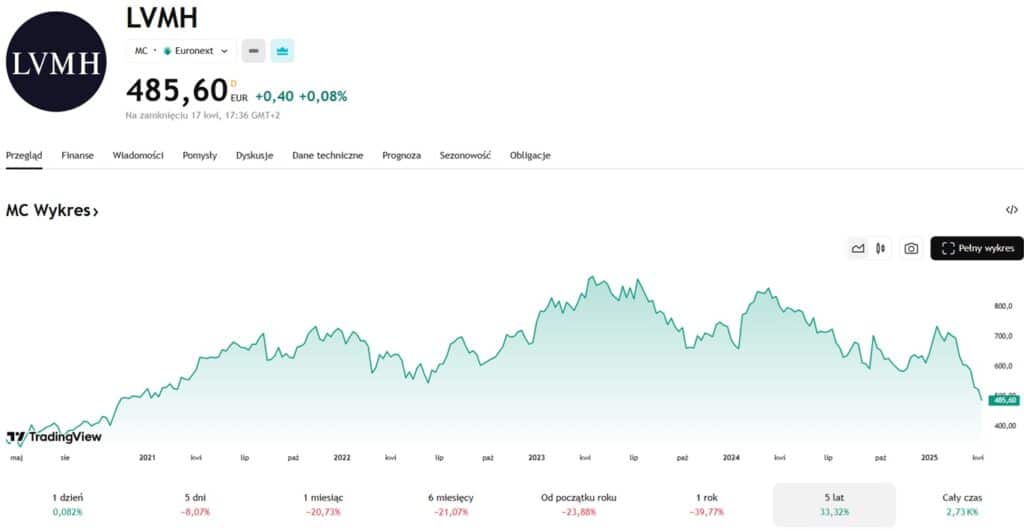
Task: Click the LVMH company logo
Action: pos(56,62)
